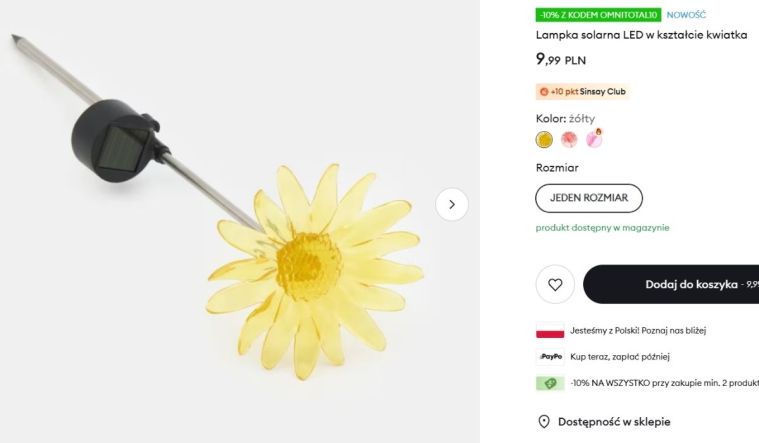Open Jesteśmy z Polski! Poznaj nas bliżej link
The width and height of the screenshot is (759, 443).
[x=638, y=331]
